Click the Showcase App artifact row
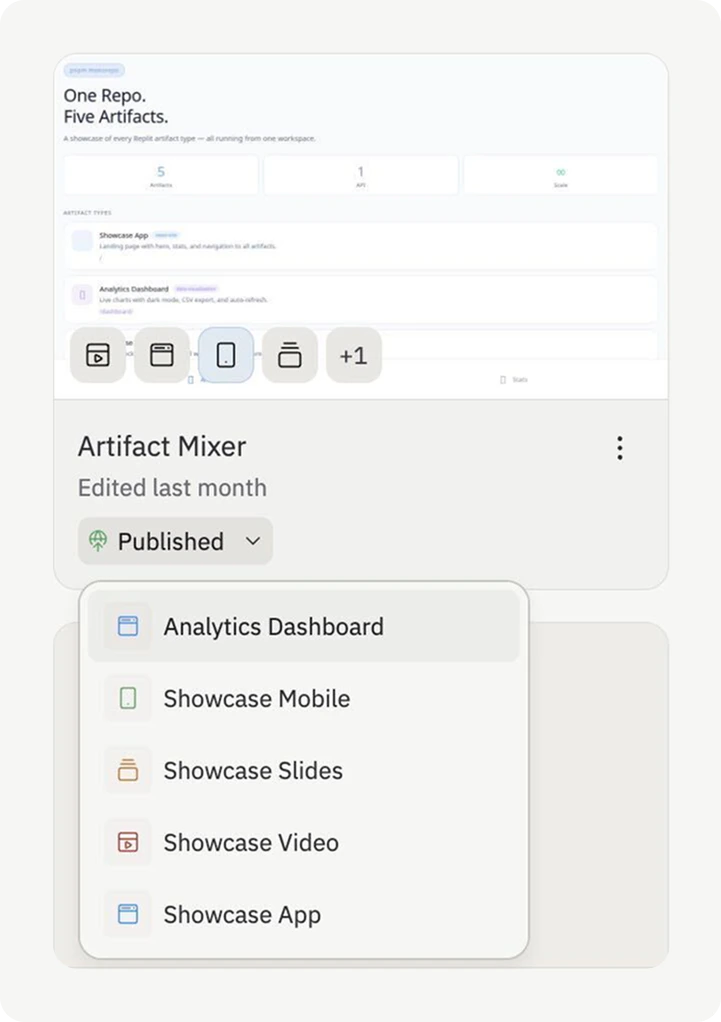The image size is (721, 1022). tap(360, 244)
